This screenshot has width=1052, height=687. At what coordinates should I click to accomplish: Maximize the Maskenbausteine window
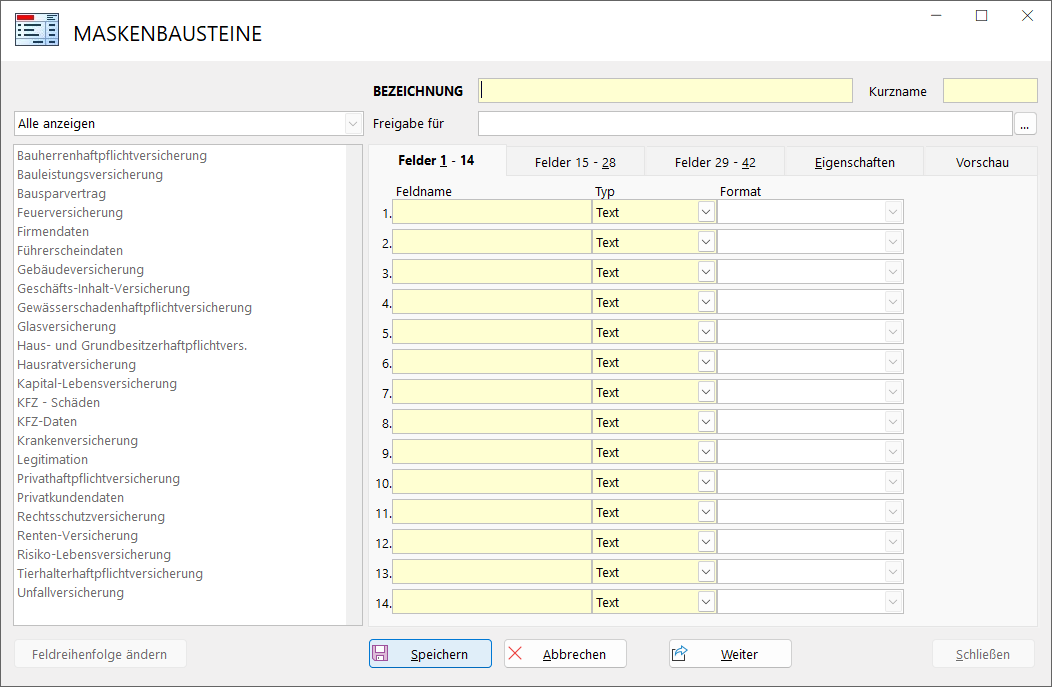coord(981,16)
